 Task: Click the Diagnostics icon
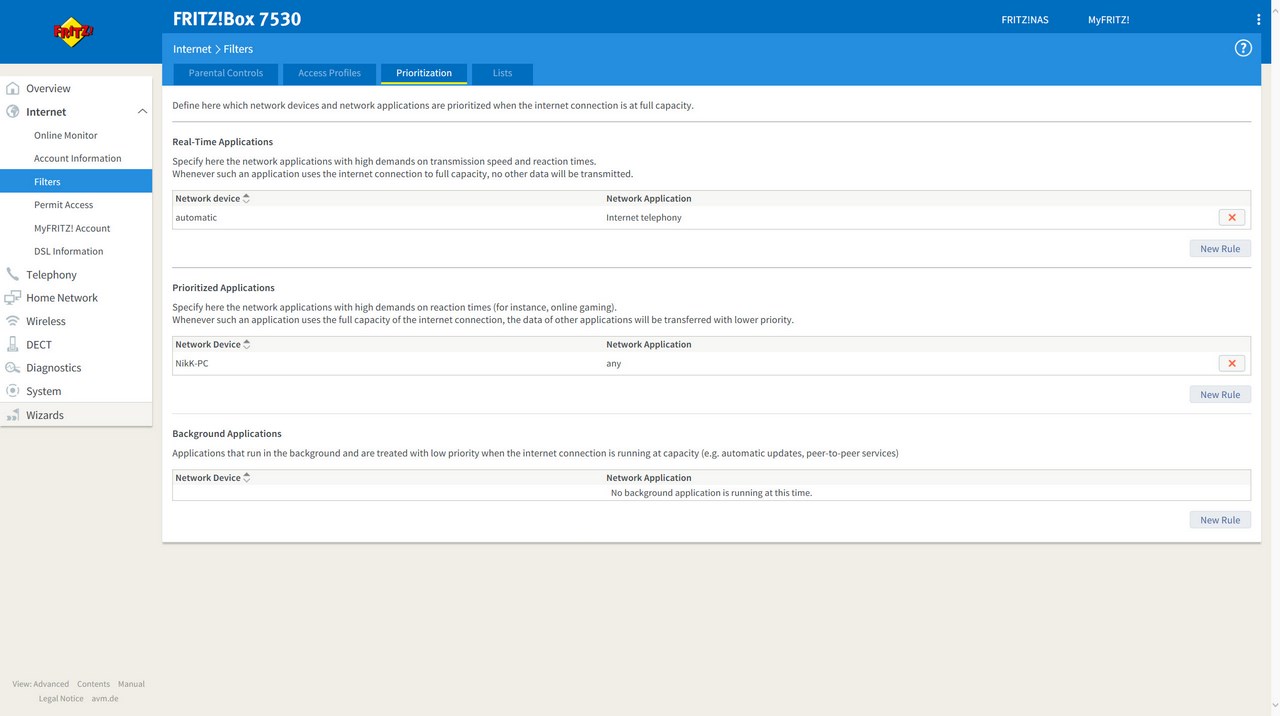pyautogui.click(x=13, y=368)
